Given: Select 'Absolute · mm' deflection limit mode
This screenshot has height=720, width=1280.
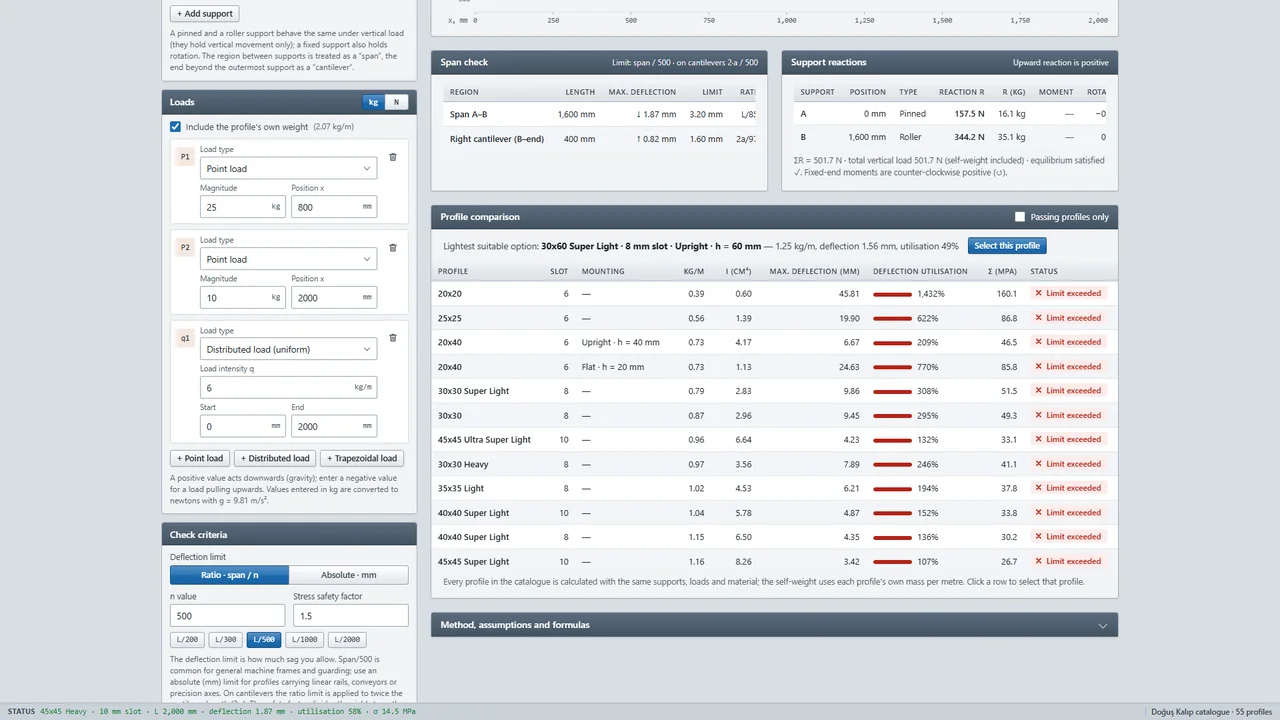Looking at the screenshot, I should [349, 575].
